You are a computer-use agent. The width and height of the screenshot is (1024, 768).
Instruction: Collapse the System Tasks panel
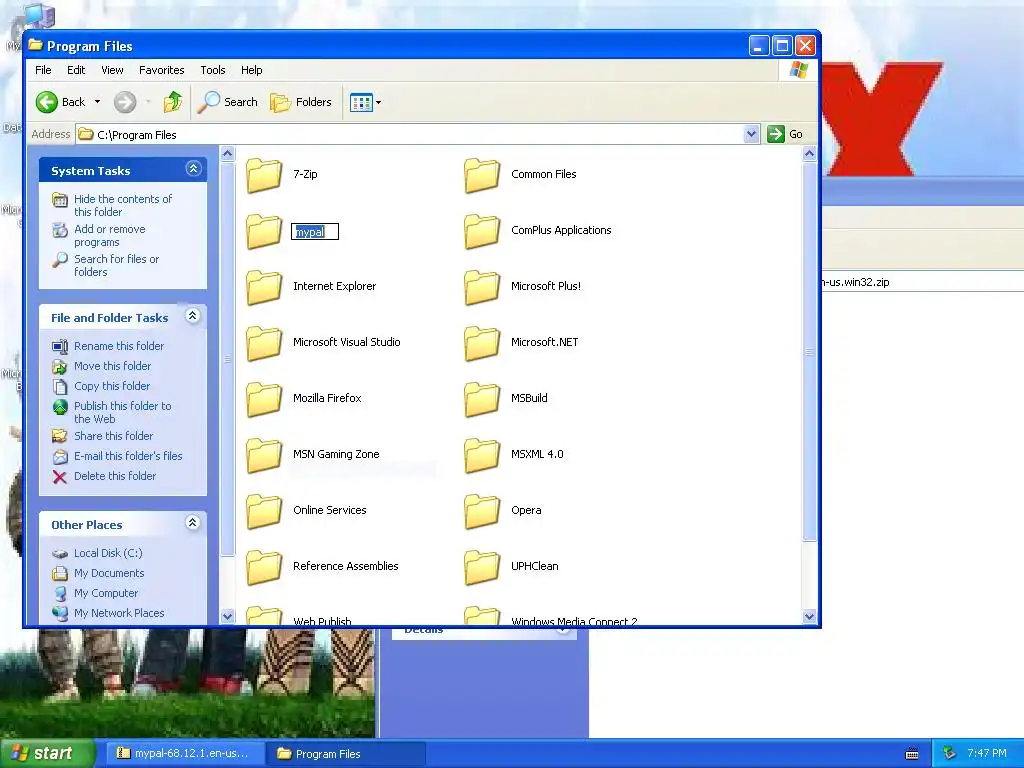pos(193,169)
